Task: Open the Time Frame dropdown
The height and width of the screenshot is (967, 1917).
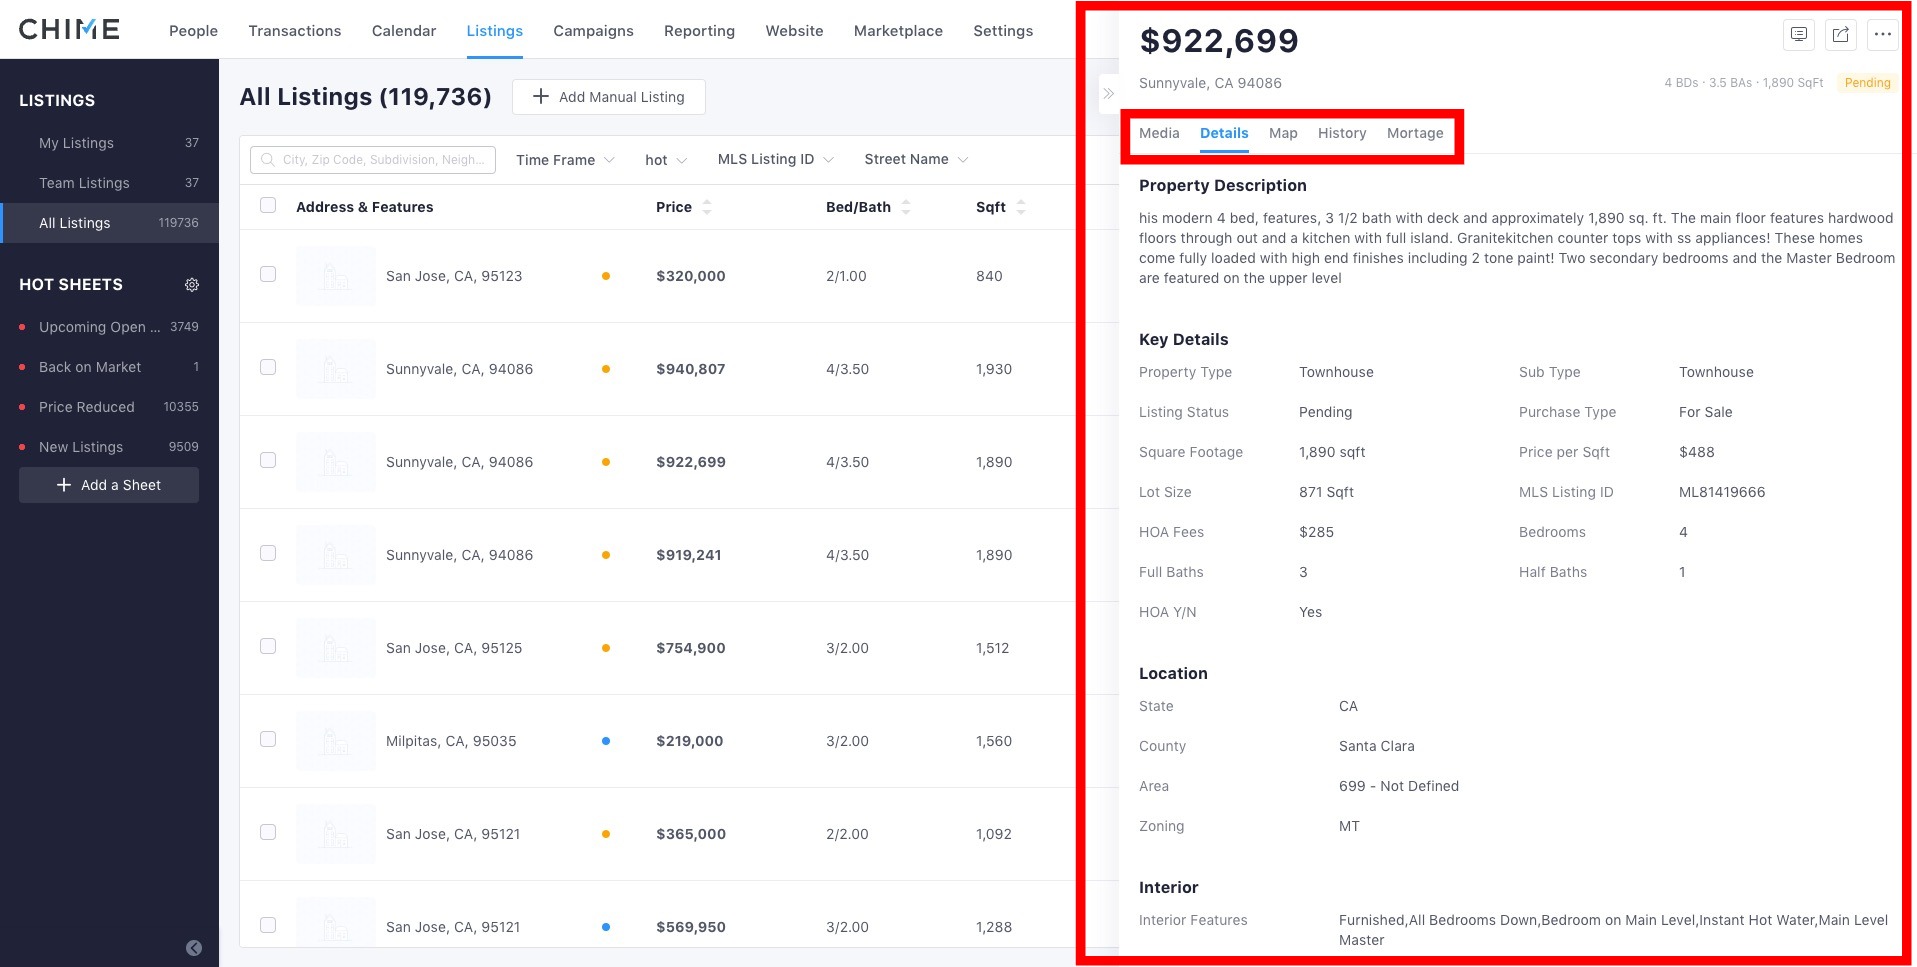Action: 565,160
